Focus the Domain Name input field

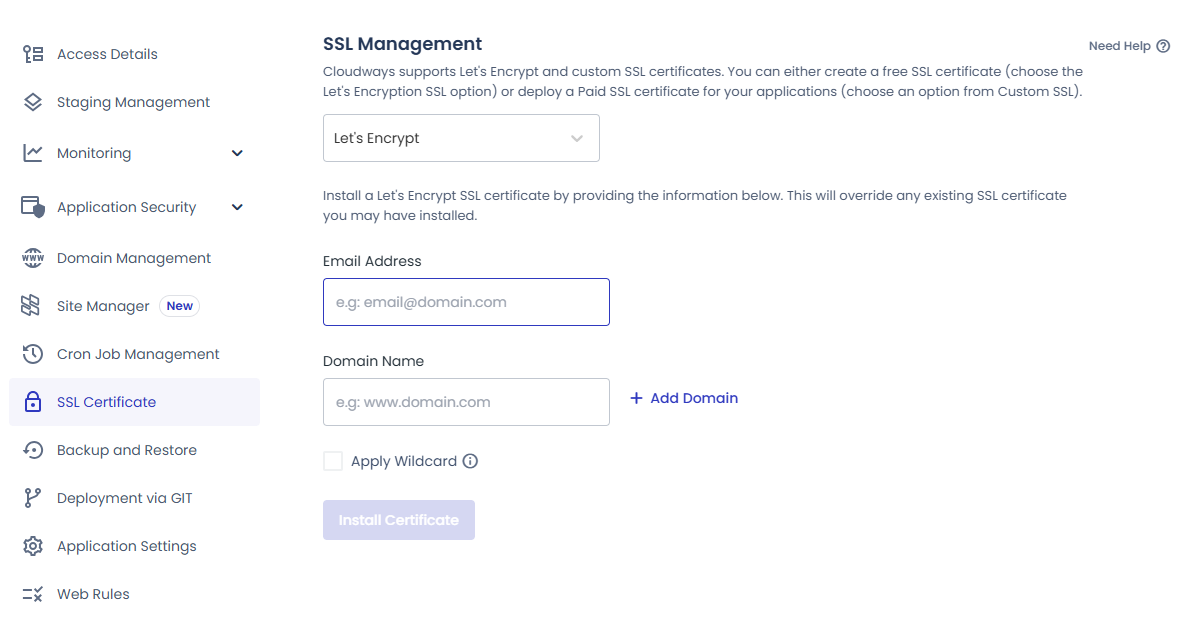tap(466, 402)
